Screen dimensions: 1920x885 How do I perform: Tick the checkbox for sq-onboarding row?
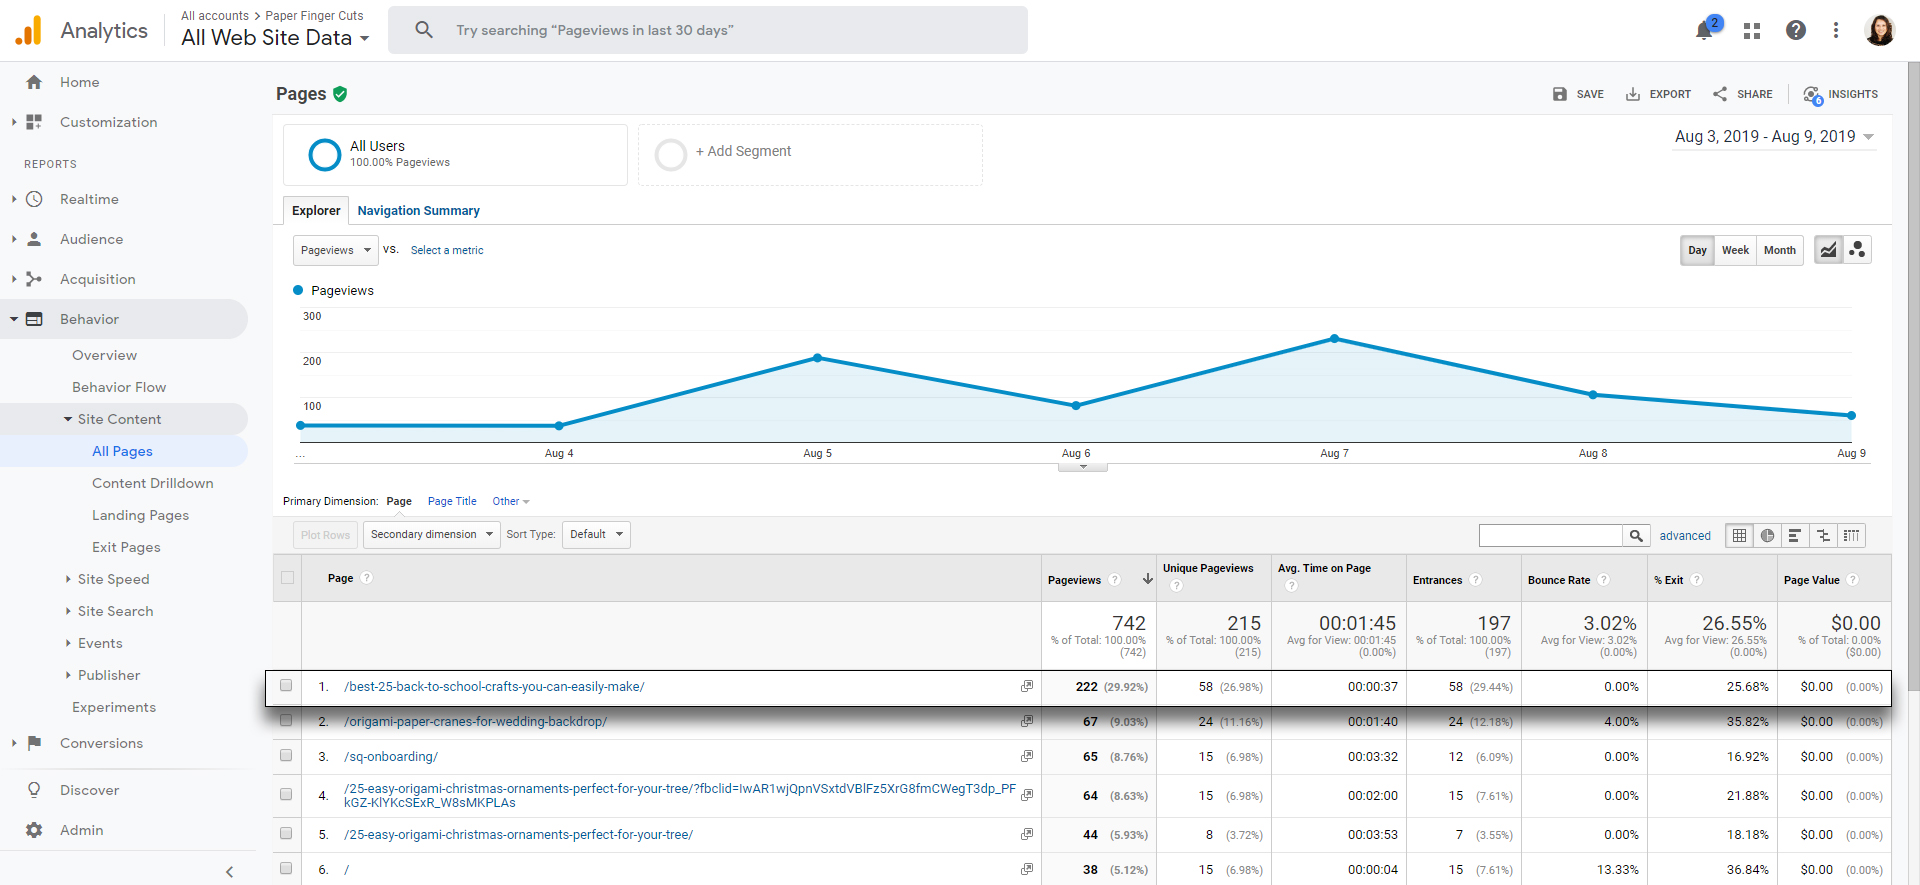click(x=286, y=756)
